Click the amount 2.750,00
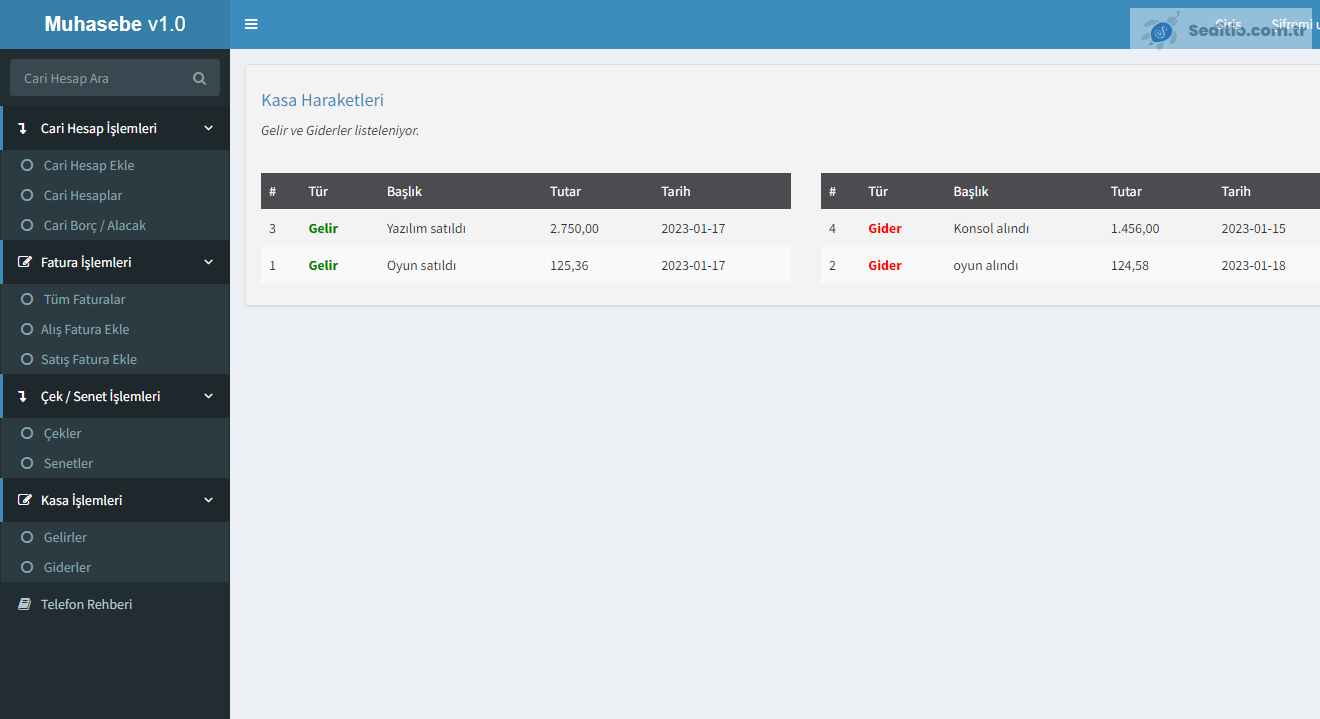1320x719 pixels. coord(574,228)
